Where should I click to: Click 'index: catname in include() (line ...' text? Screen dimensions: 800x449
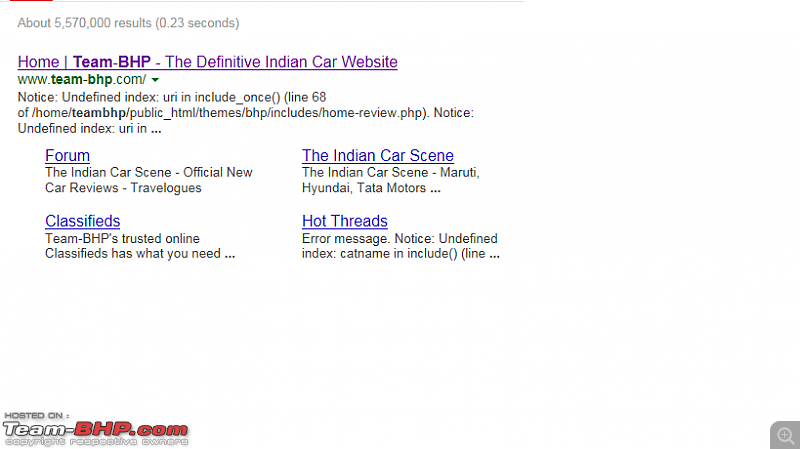[401, 254]
